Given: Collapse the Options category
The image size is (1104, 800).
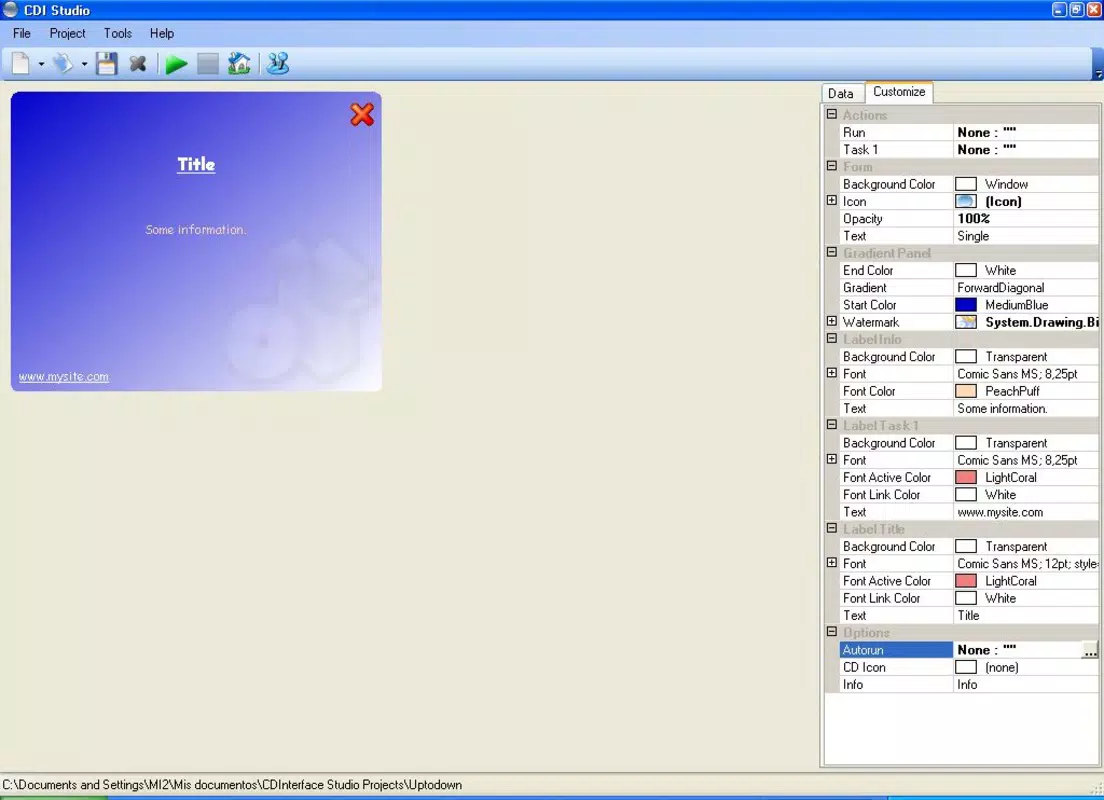Looking at the screenshot, I should [832, 632].
